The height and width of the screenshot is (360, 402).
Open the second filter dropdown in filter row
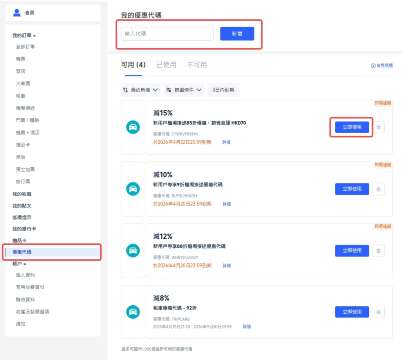(184, 90)
